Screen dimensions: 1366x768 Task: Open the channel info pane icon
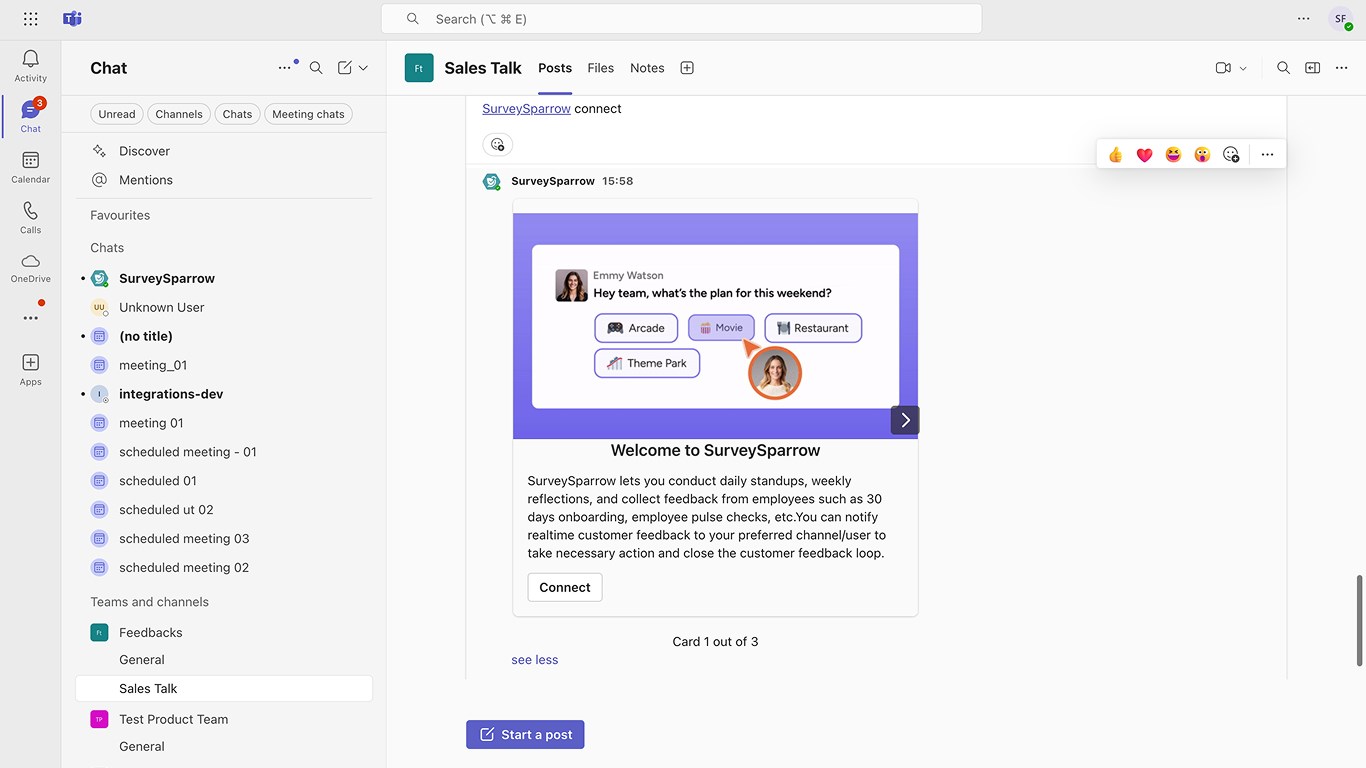(1312, 68)
